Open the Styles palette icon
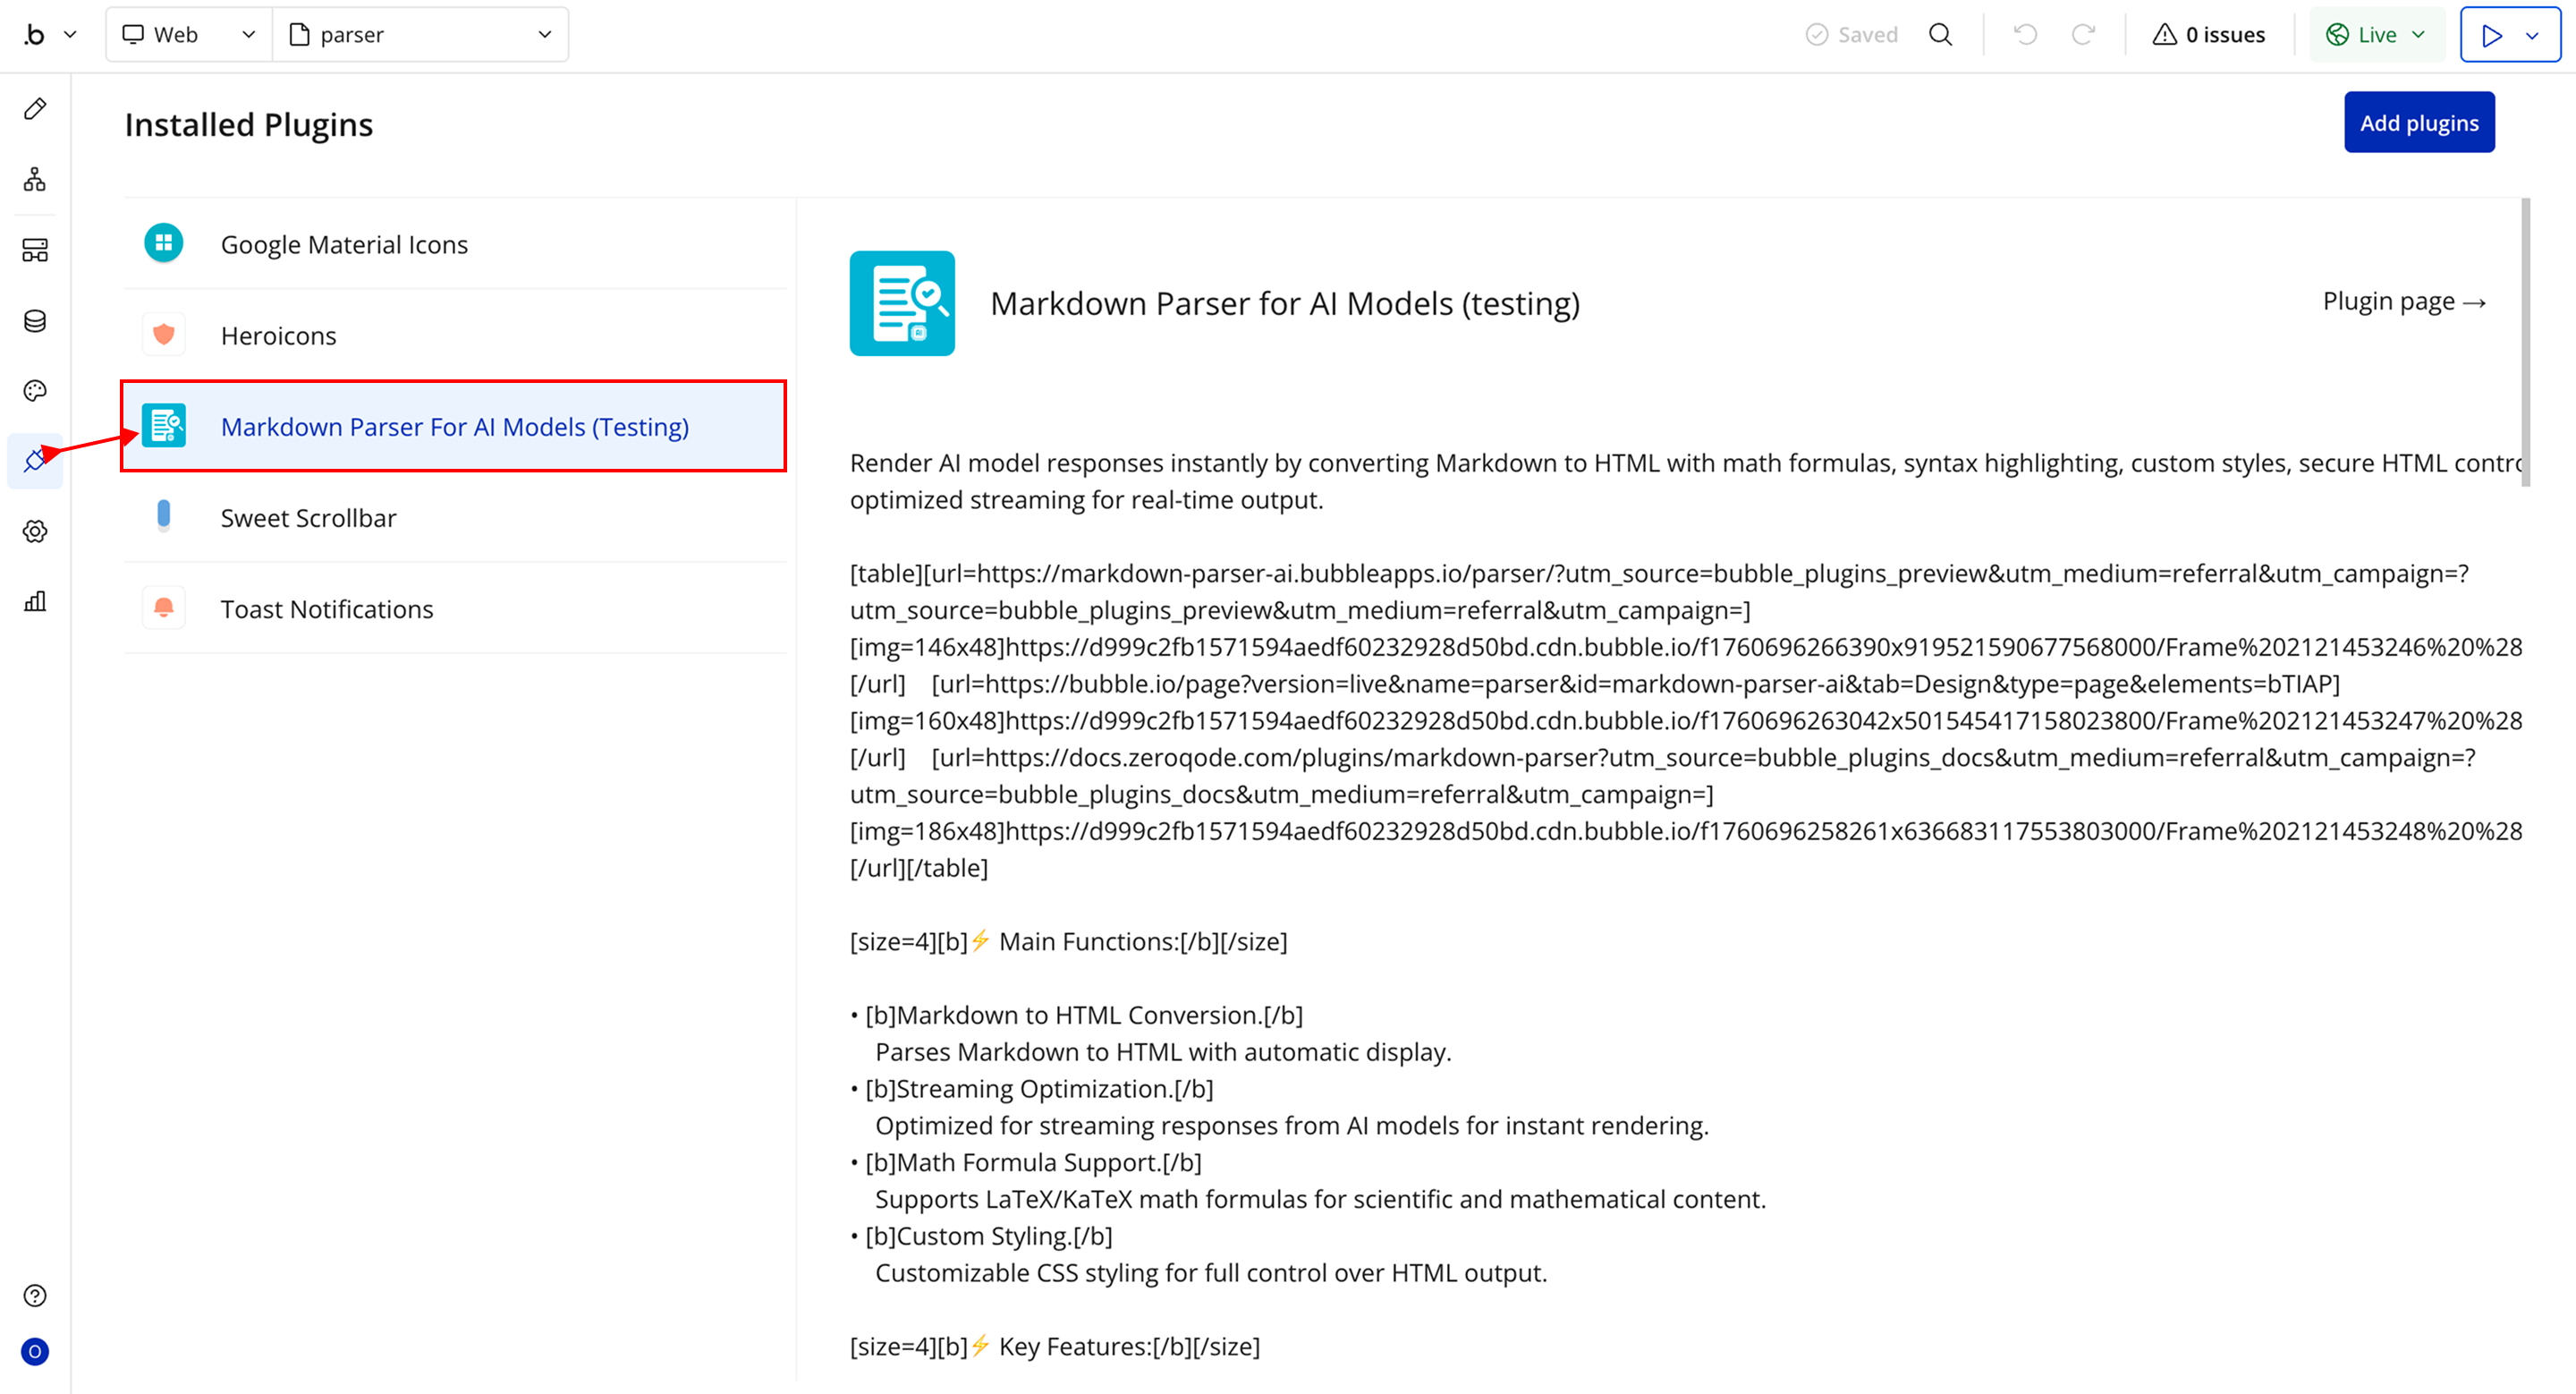The height and width of the screenshot is (1394, 2576). tap(35, 391)
